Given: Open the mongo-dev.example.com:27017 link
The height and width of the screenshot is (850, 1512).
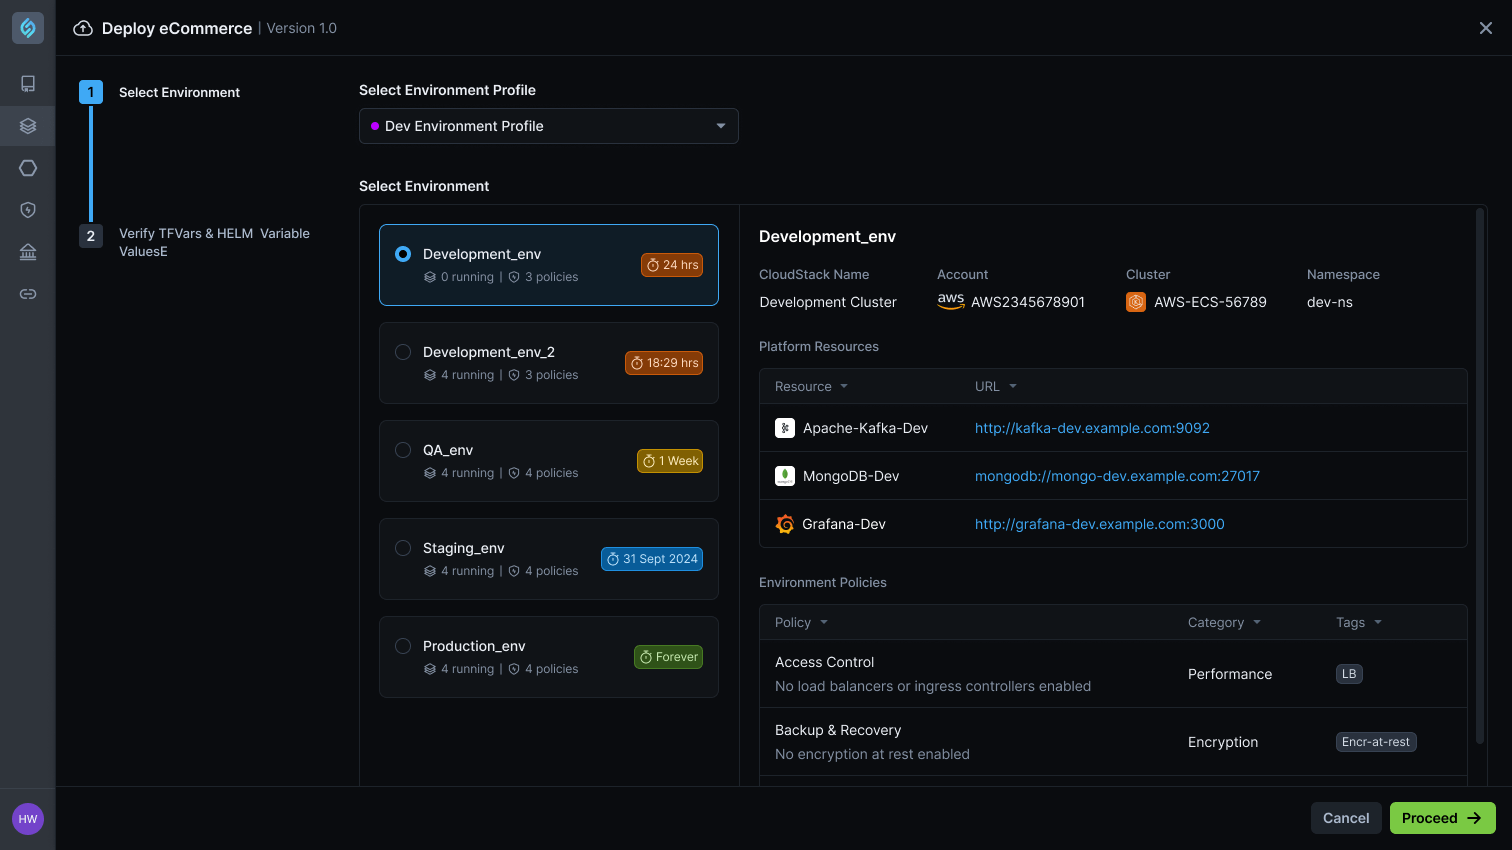Looking at the screenshot, I should pyautogui.click(x=1117, y=476).
